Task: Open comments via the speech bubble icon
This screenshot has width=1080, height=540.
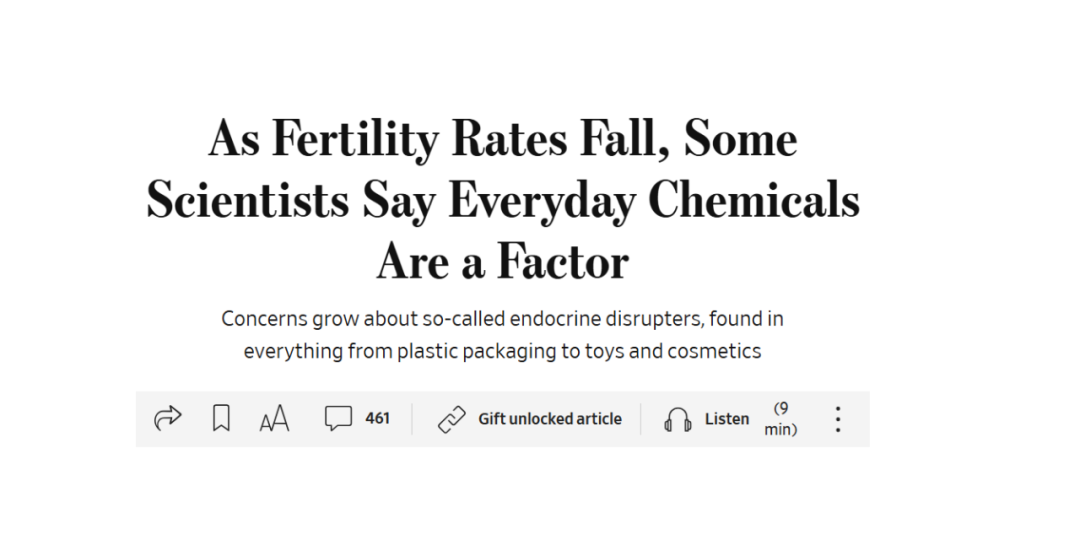Action: pos(338,418)
